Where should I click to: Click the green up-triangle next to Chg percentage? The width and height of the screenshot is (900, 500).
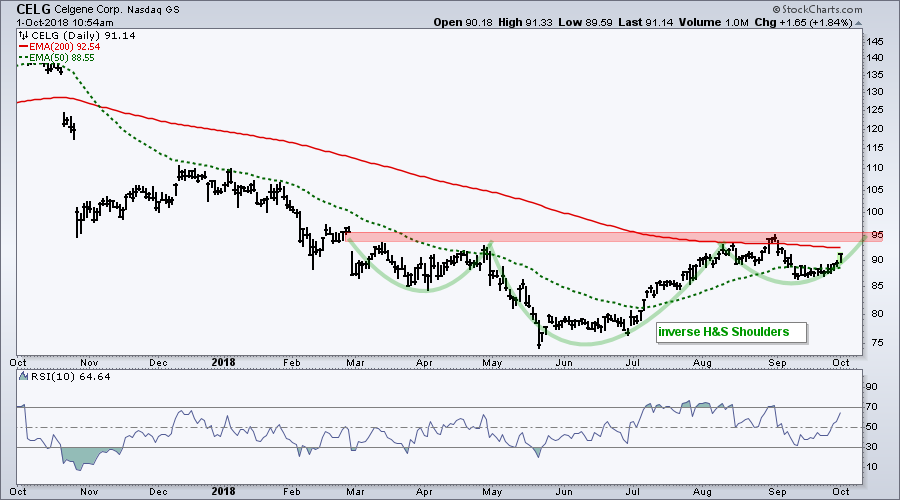(859, 23)
